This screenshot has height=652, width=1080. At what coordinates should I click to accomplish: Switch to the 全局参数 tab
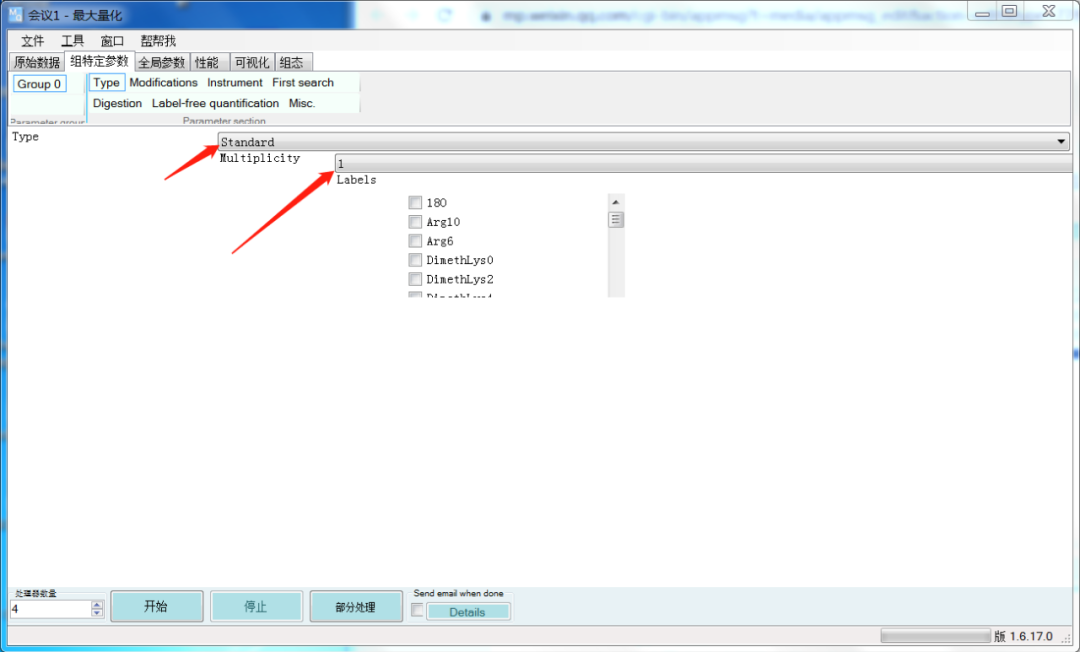[161, 61]
